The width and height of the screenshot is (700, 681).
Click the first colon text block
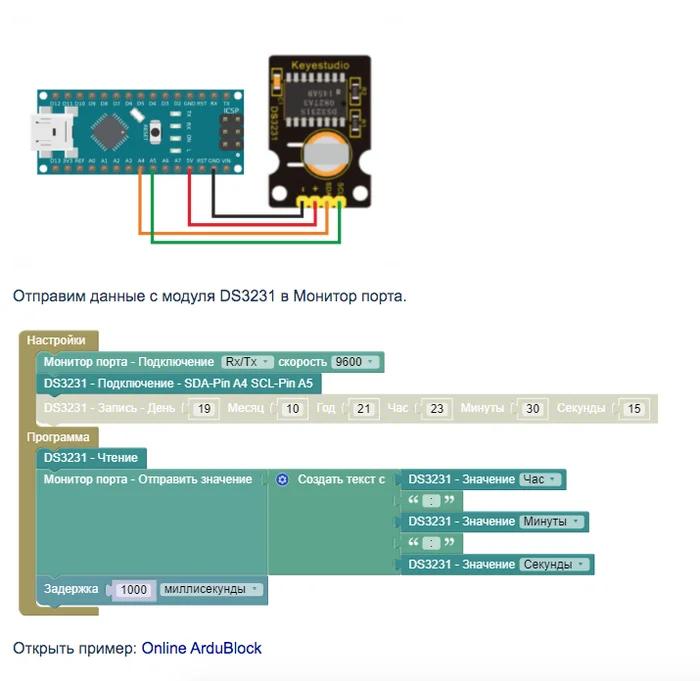tap(431, 501)
